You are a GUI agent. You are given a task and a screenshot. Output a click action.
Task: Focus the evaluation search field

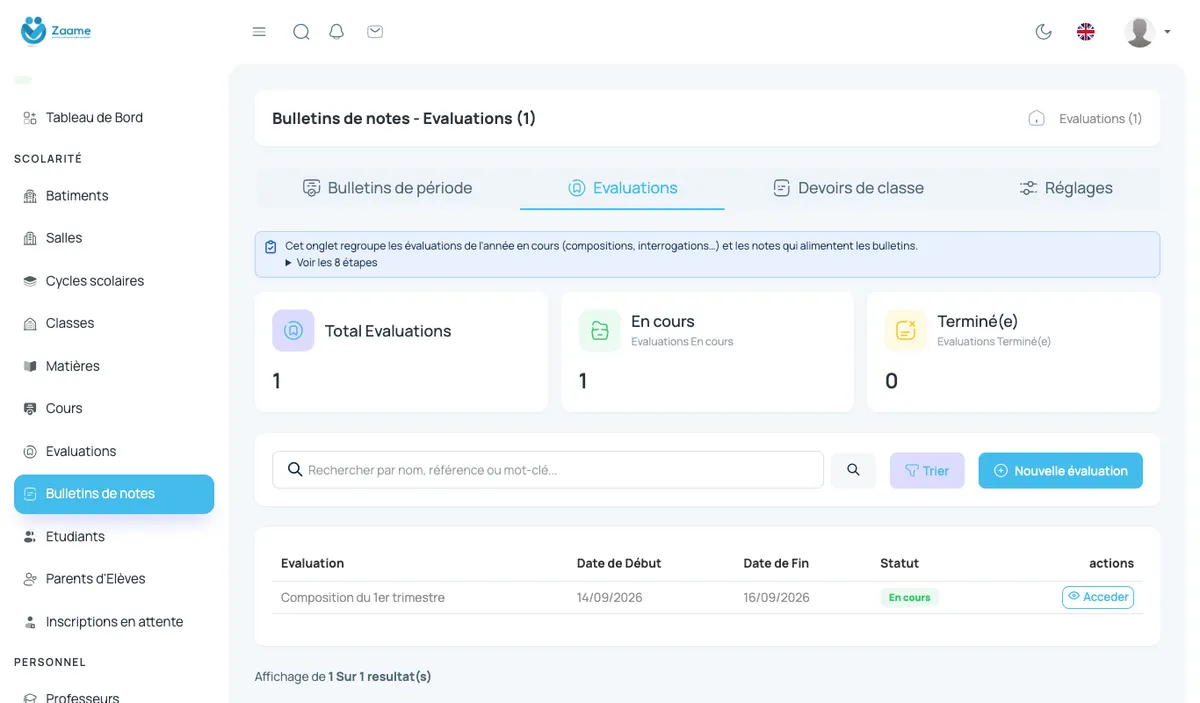548,470
